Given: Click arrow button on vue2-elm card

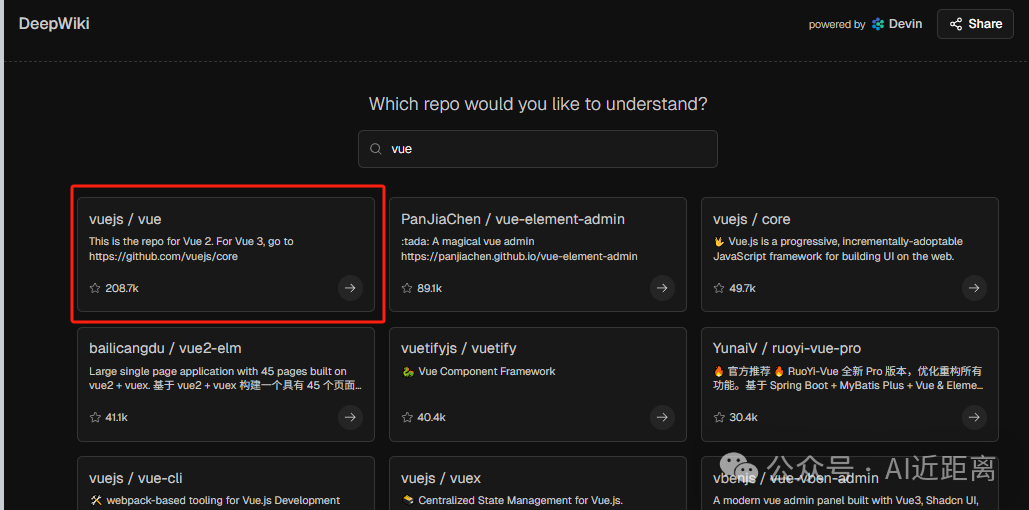Looking at the screenshot, I should [350, 417].
